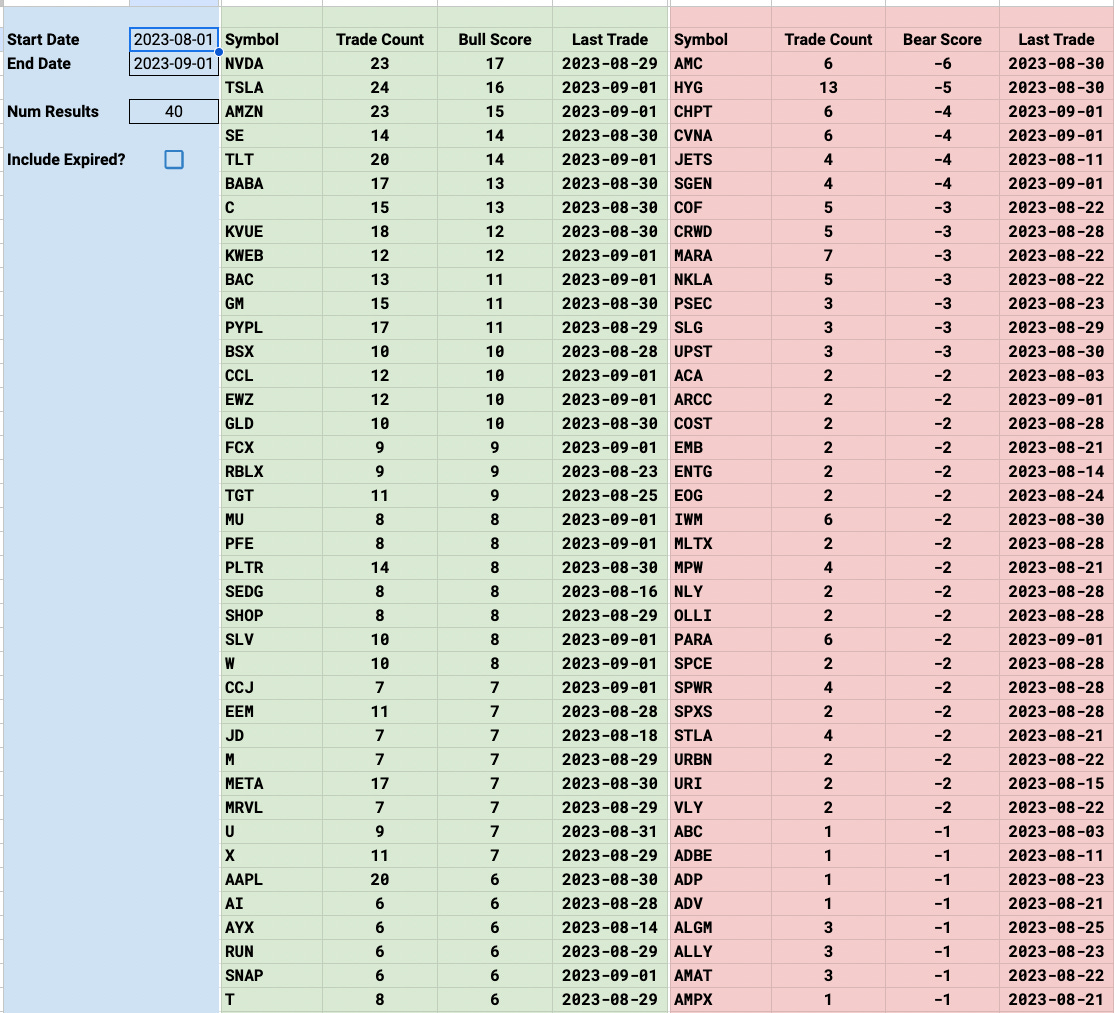
Task: Select the AMC symbol cell
Action: pos(720,63)
